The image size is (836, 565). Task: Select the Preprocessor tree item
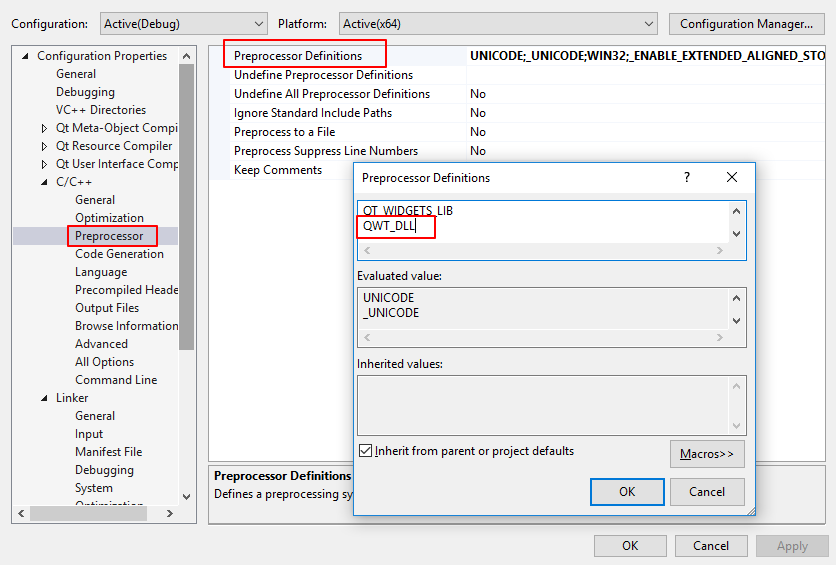click(109, 236)
